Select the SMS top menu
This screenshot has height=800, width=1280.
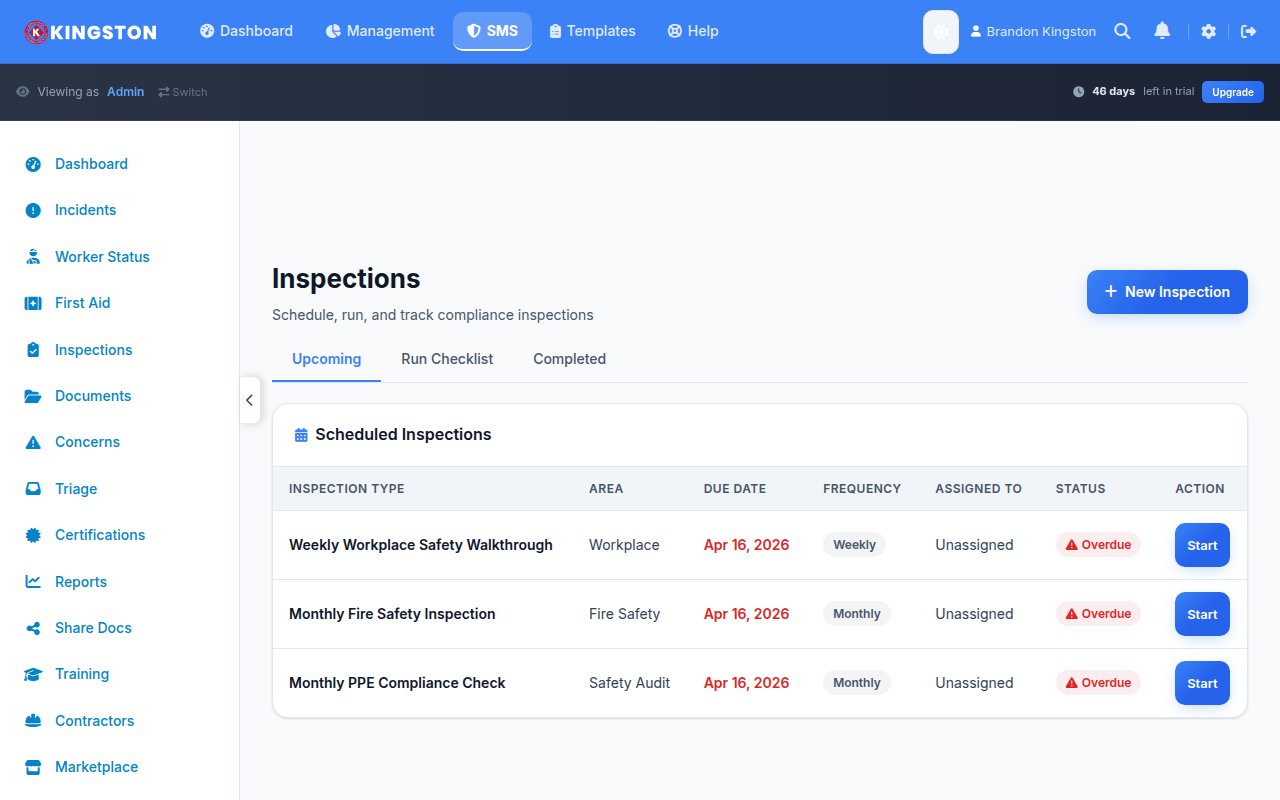coord(492,31)
